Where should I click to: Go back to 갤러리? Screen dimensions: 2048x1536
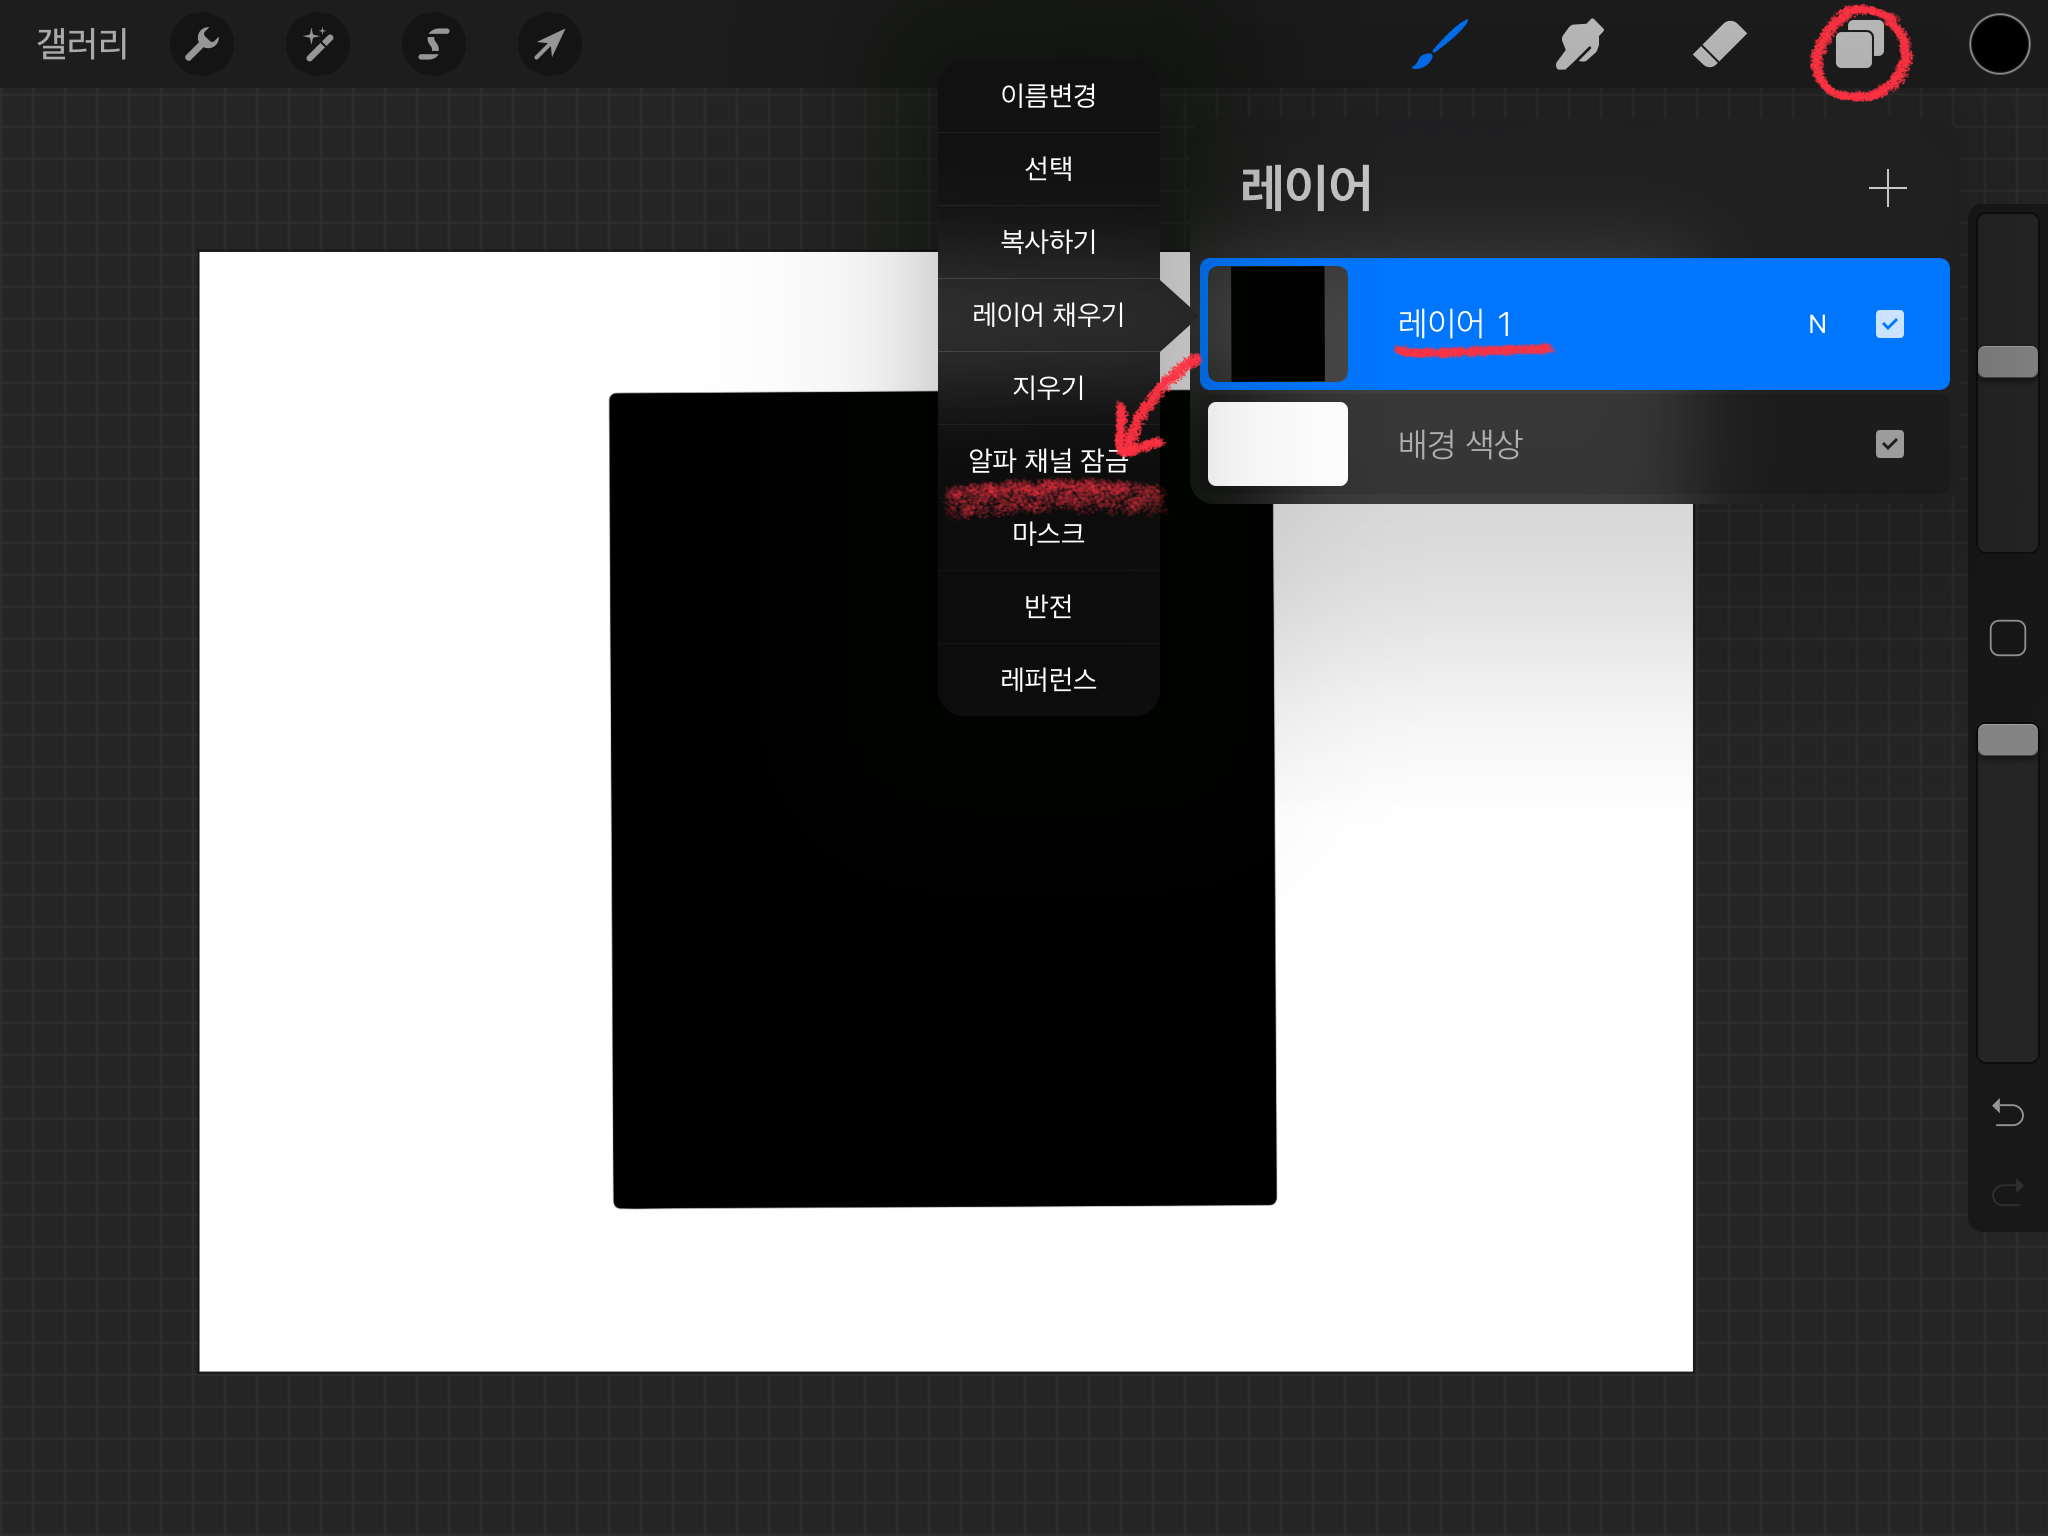coord(82,44)
